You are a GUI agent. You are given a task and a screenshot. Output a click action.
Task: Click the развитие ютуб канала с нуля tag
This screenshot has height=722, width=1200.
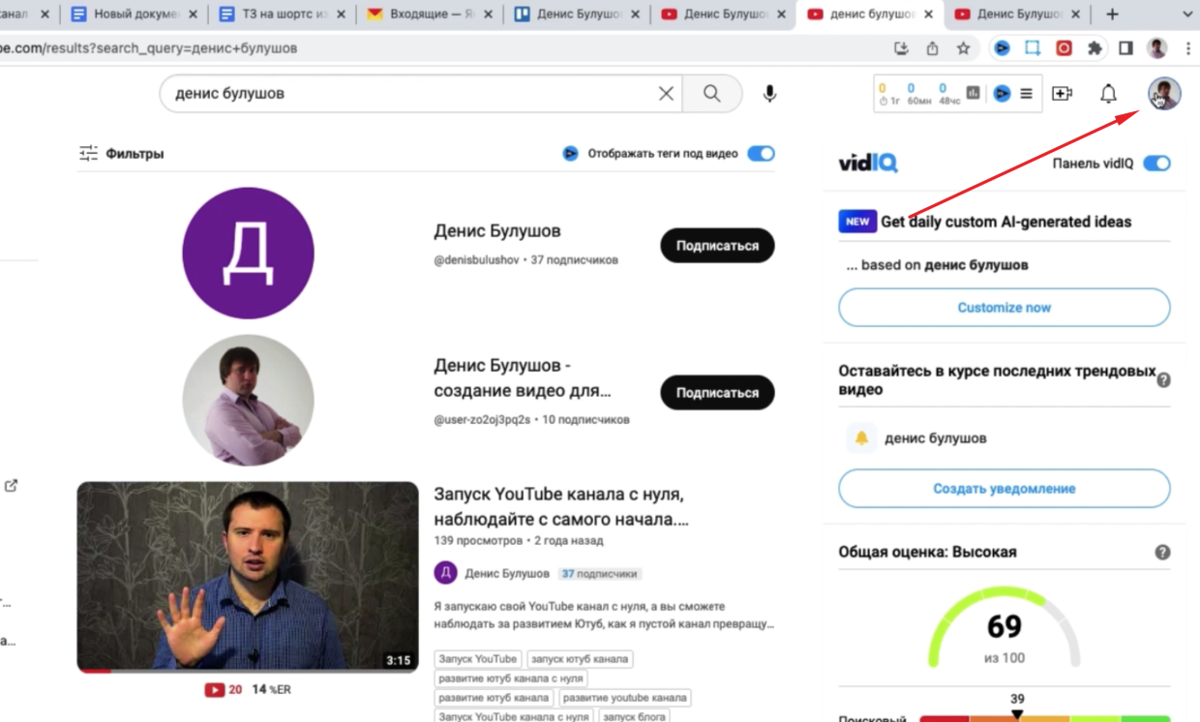(511, 678)
